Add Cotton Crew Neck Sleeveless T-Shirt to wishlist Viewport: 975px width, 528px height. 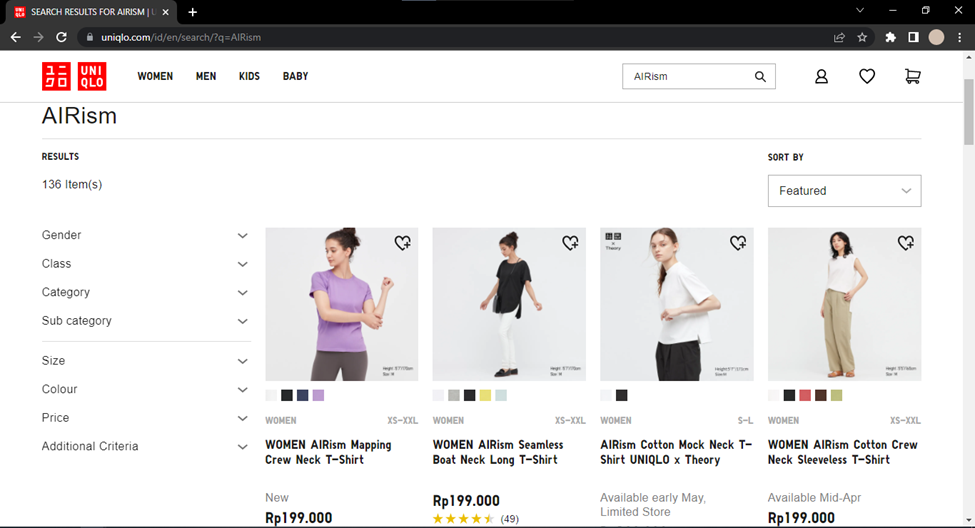[x=905, y=243]
